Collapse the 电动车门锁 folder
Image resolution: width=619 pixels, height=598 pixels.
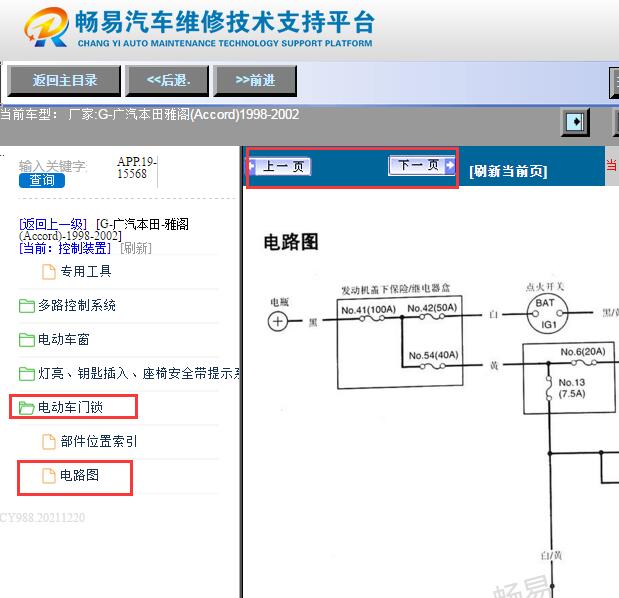[x=70, y=407]
